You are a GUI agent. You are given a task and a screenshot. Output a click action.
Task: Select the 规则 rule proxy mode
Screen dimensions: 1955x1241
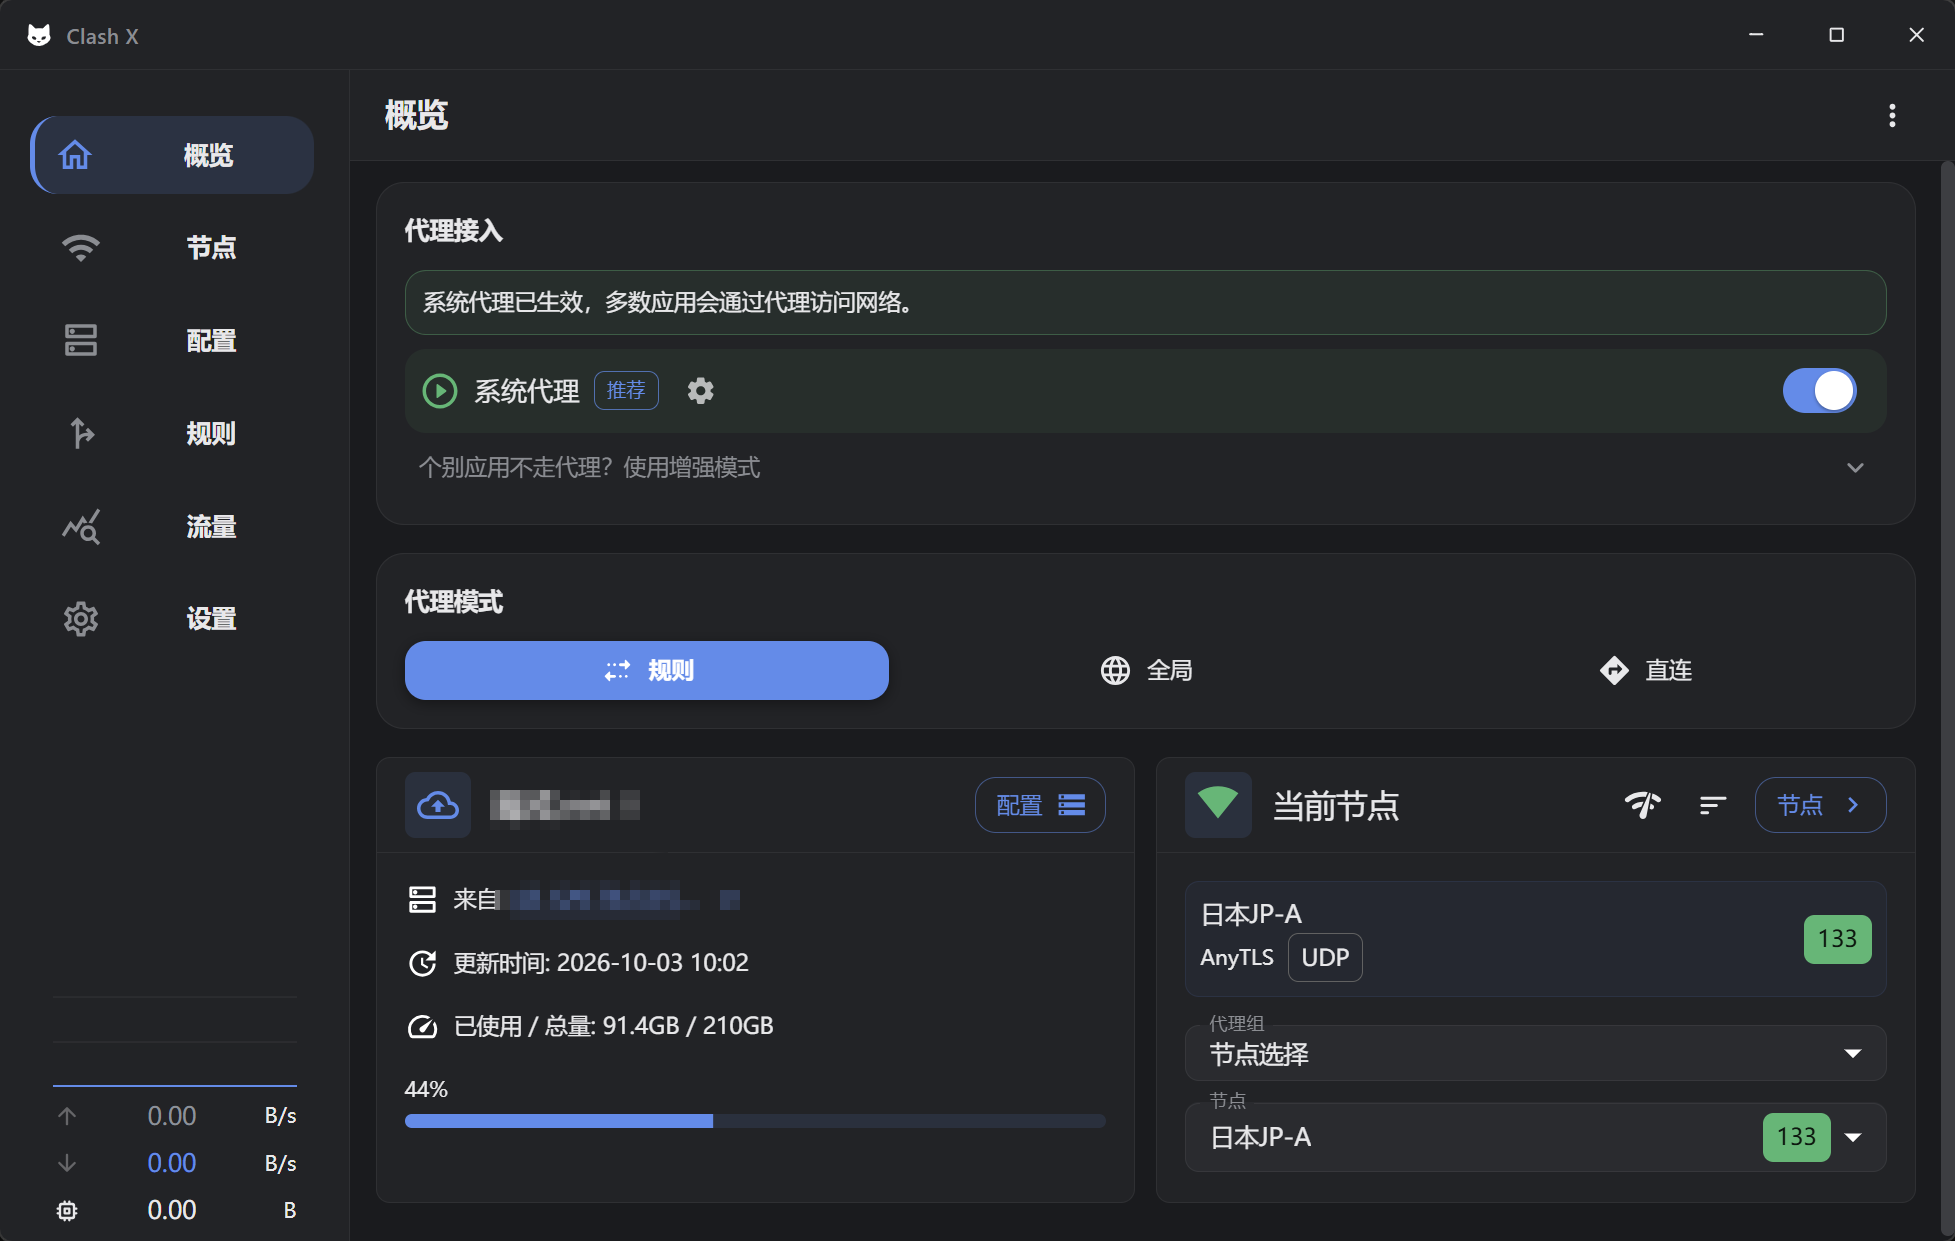[x=646, y=670]
